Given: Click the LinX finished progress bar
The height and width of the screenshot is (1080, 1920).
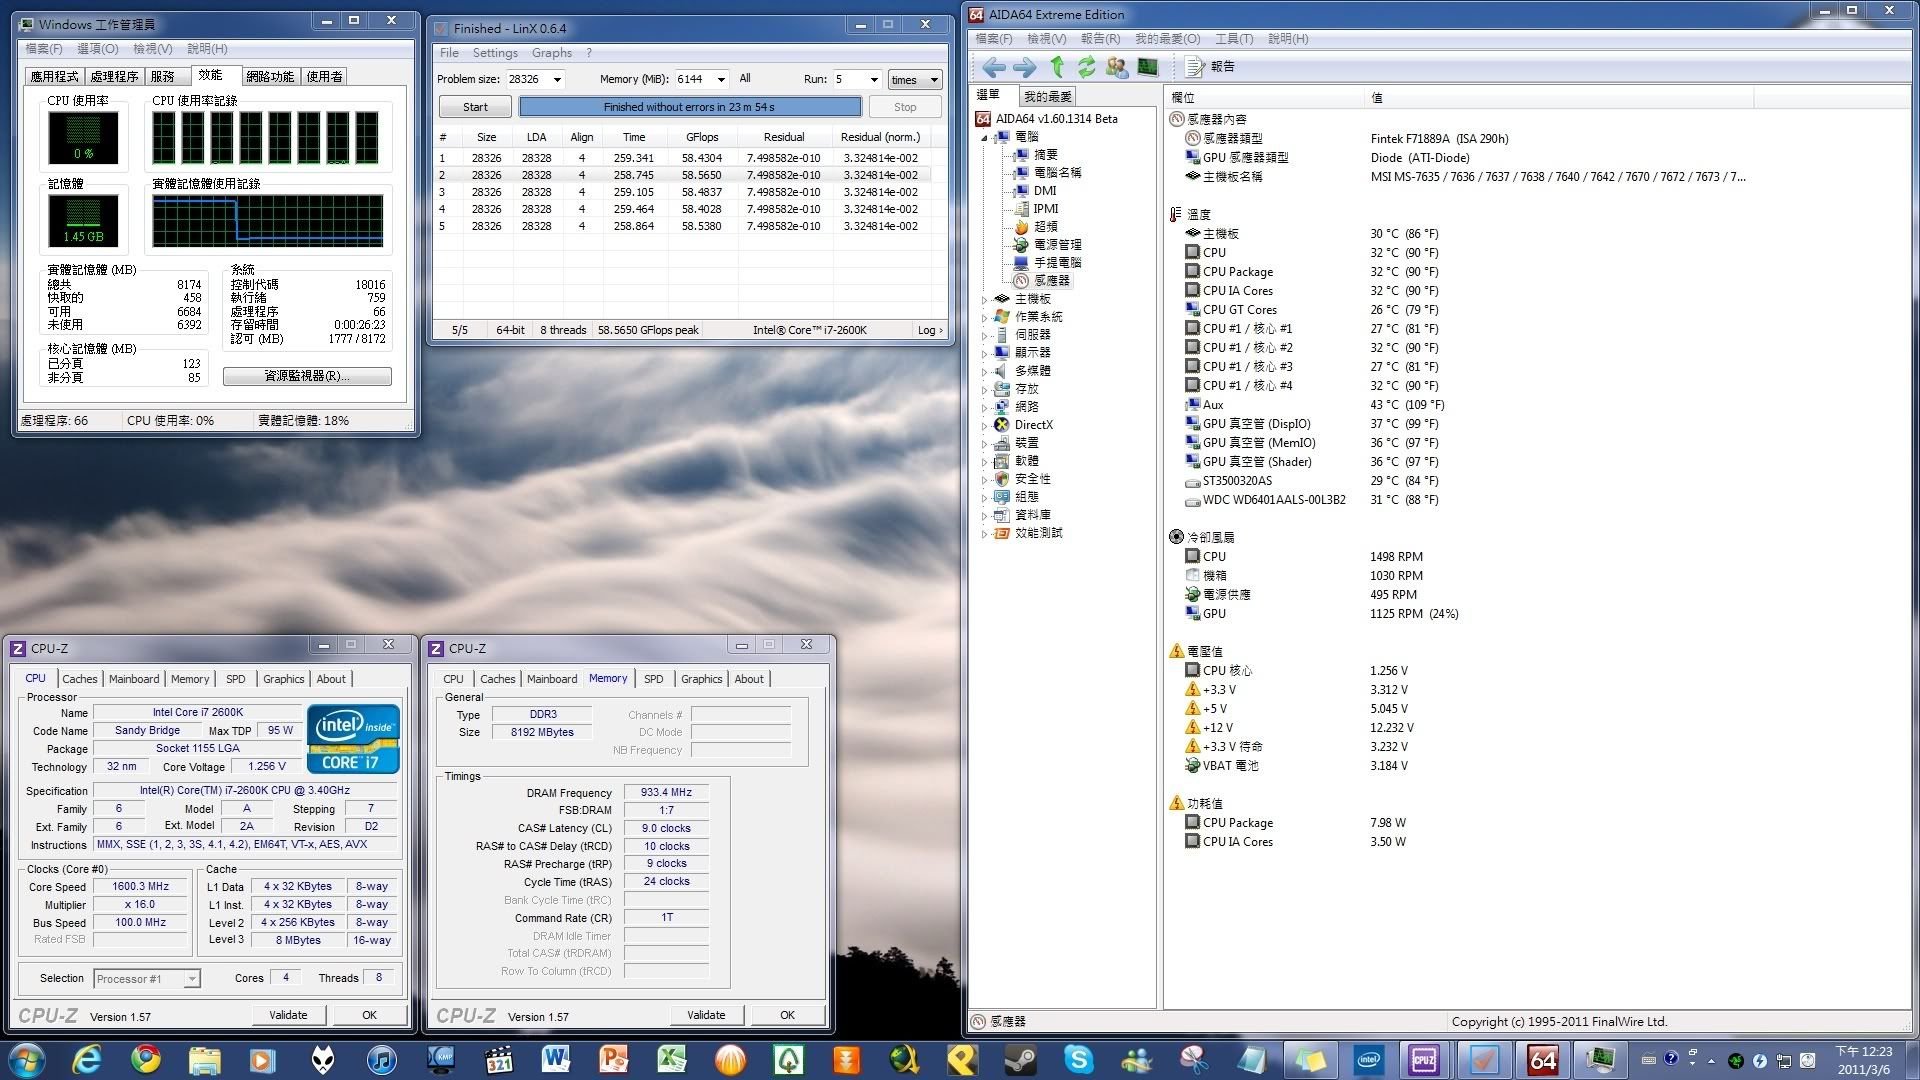Looking at the screenshot, I should [x=689, y=107].
